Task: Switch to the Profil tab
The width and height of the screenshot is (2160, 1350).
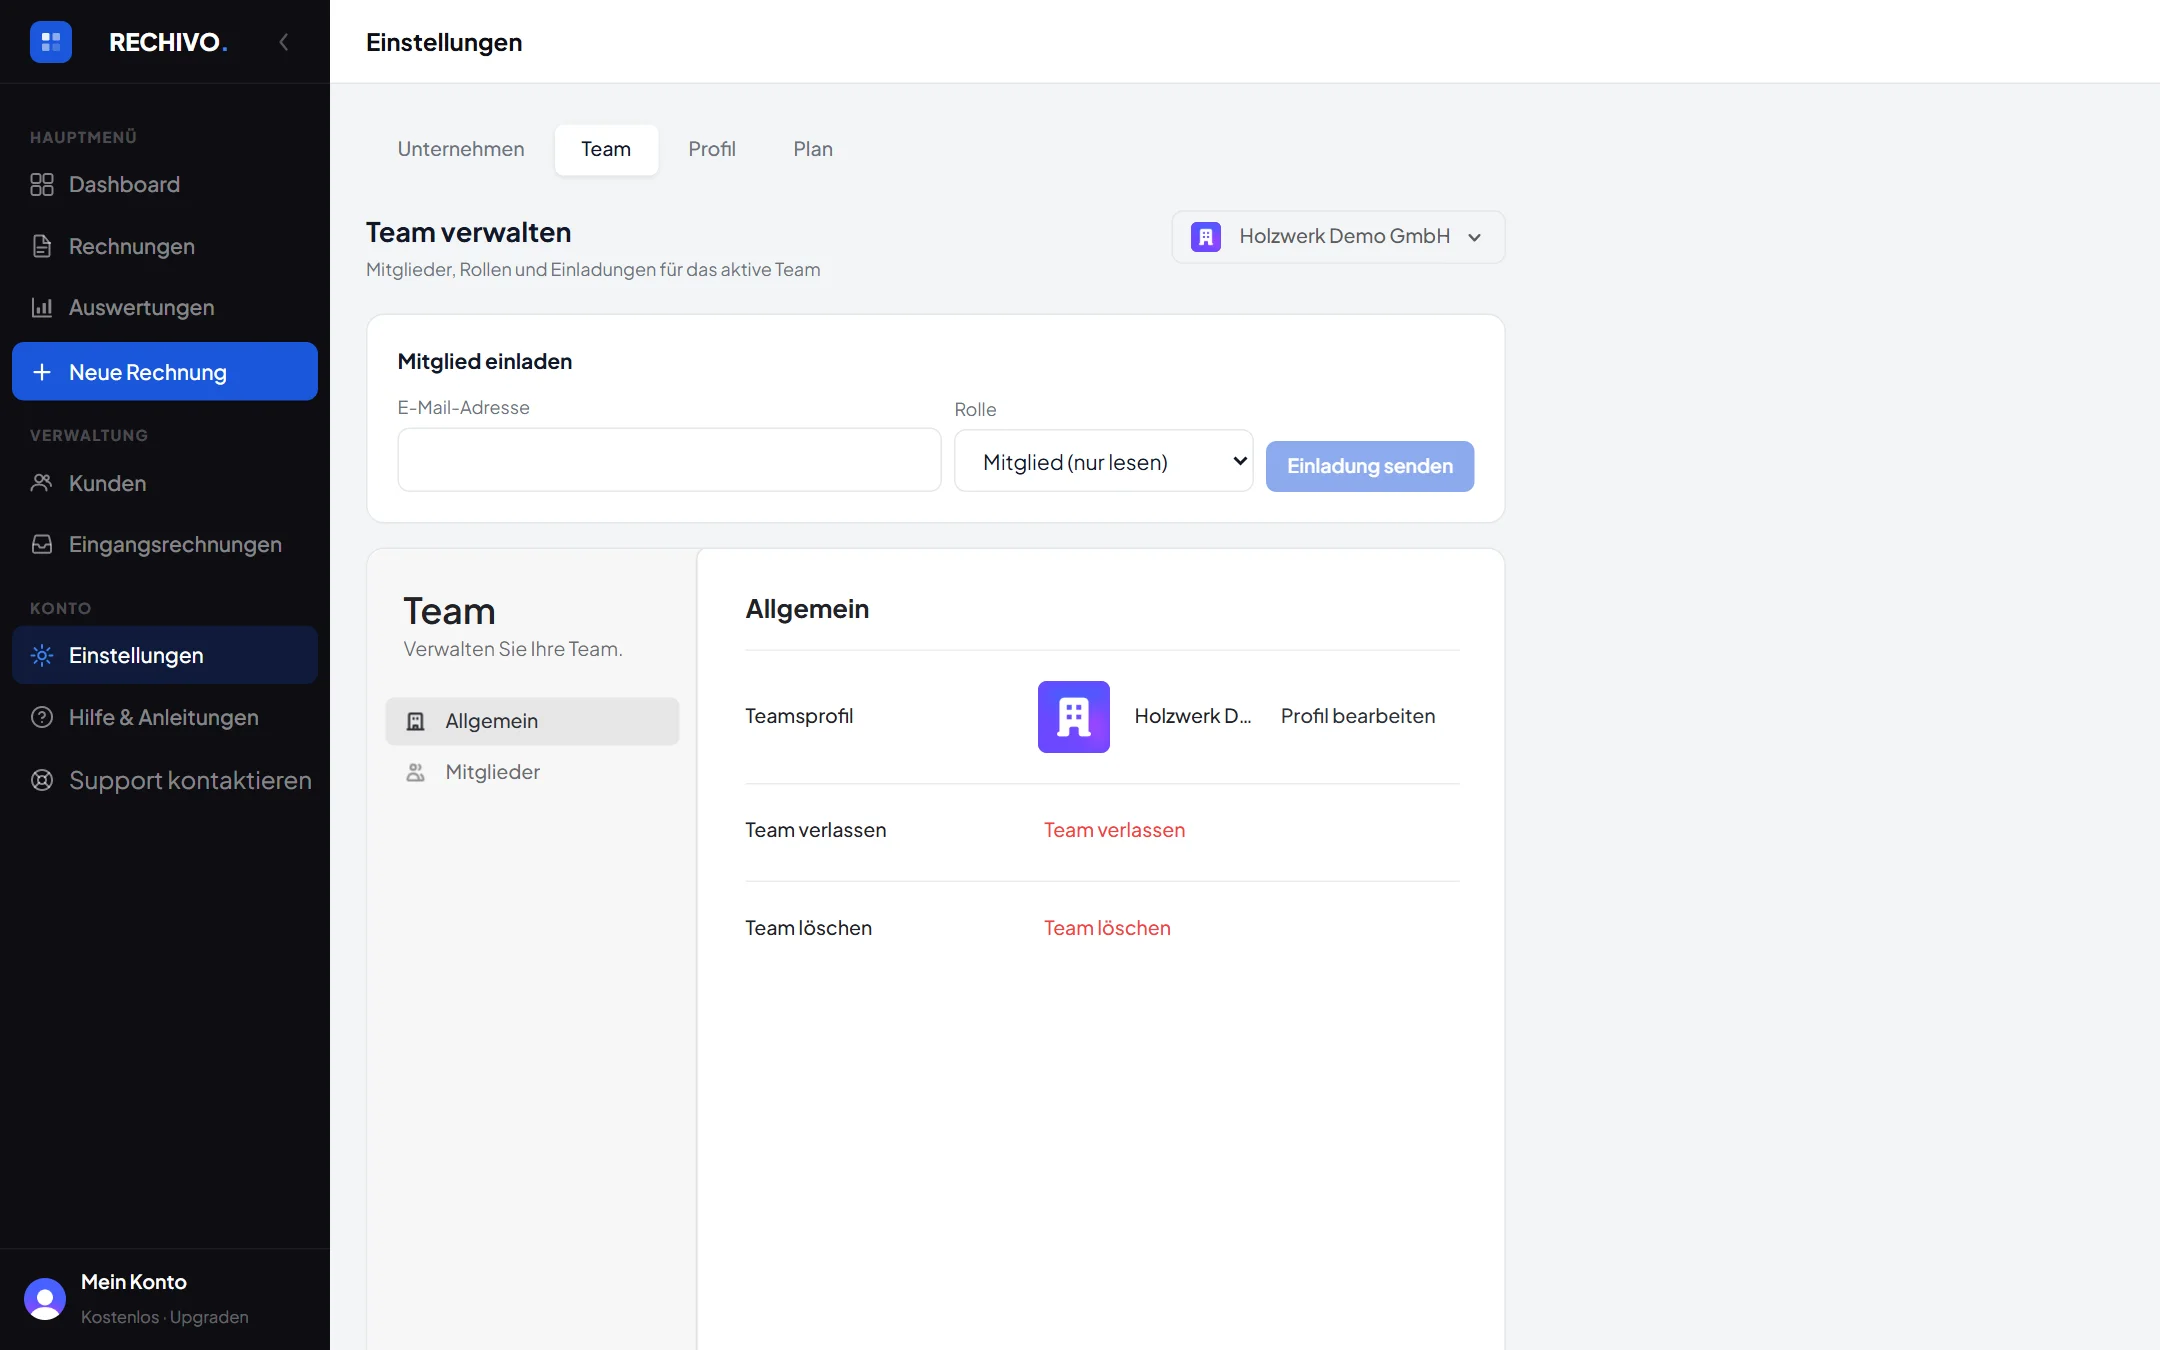Action: coord(712,149)
